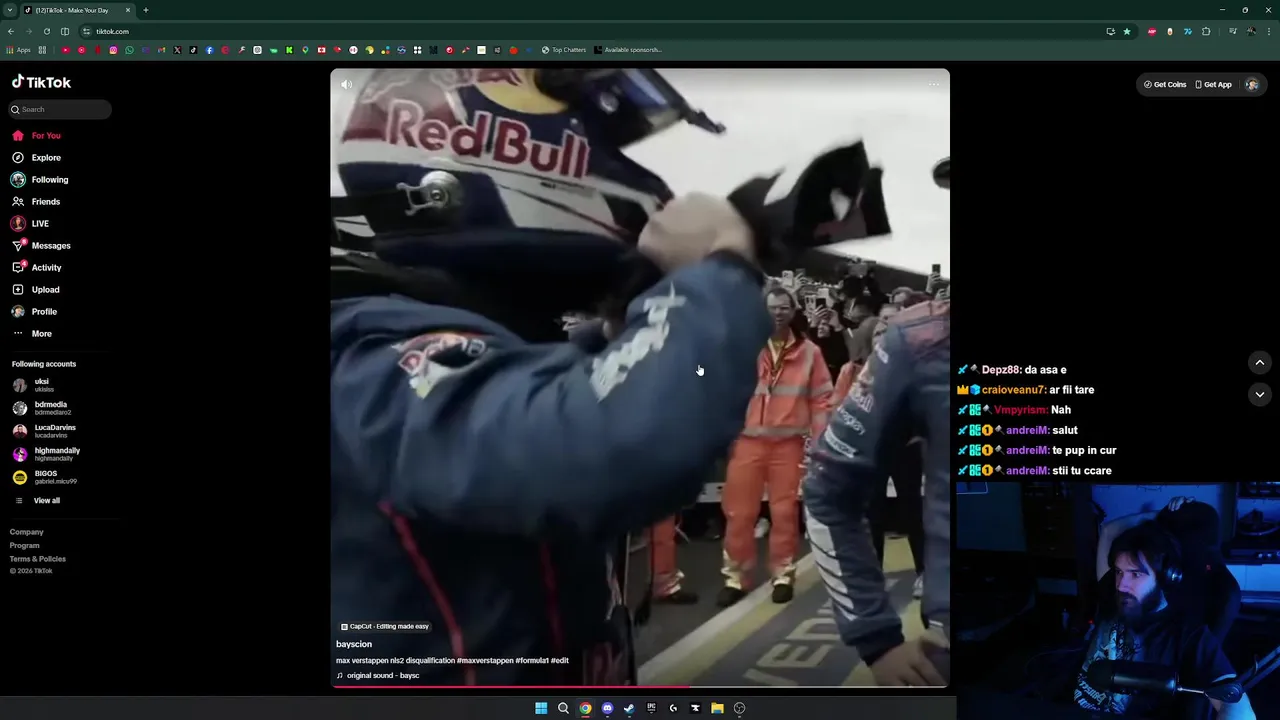Go to Profile page
Screen dimensions: 1280x720
(34, 312)
